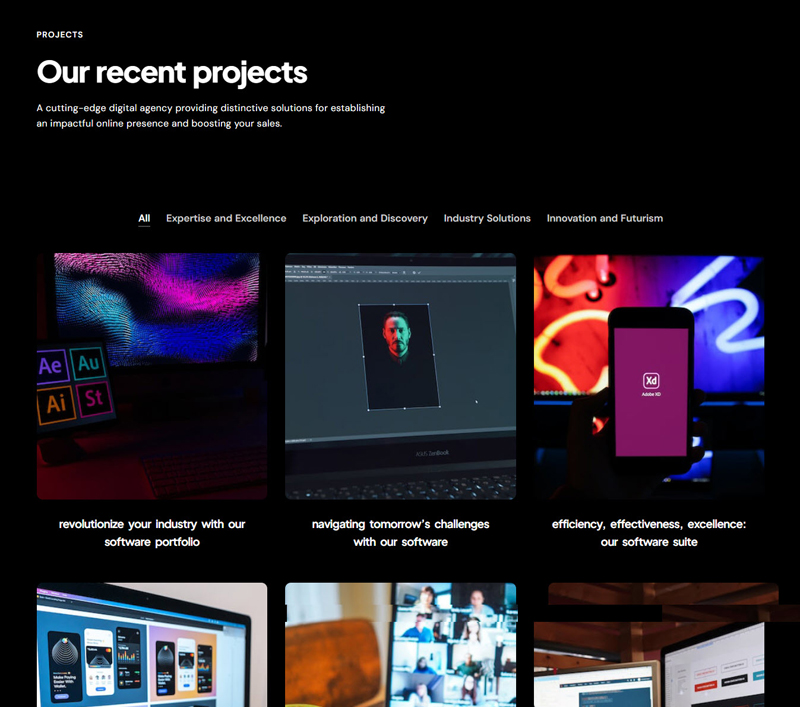Click the mobile app design monitor thumbnail
800x707 pixels.
[x=152, y=645]
